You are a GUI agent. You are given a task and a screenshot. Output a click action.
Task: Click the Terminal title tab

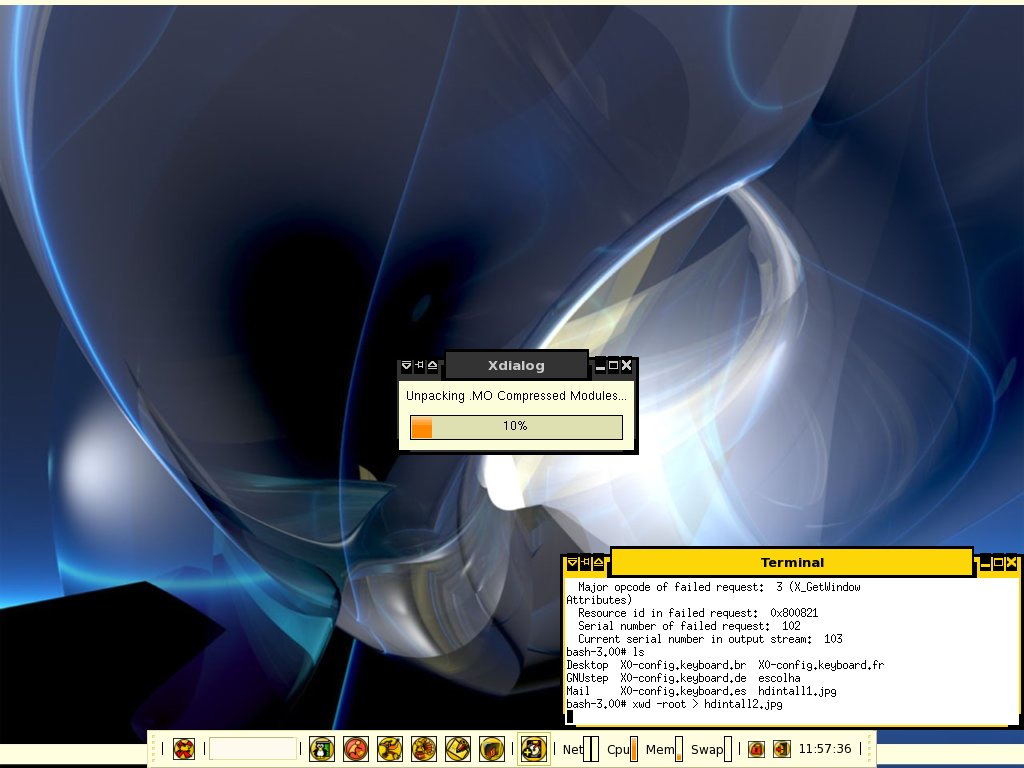[792, 562]
